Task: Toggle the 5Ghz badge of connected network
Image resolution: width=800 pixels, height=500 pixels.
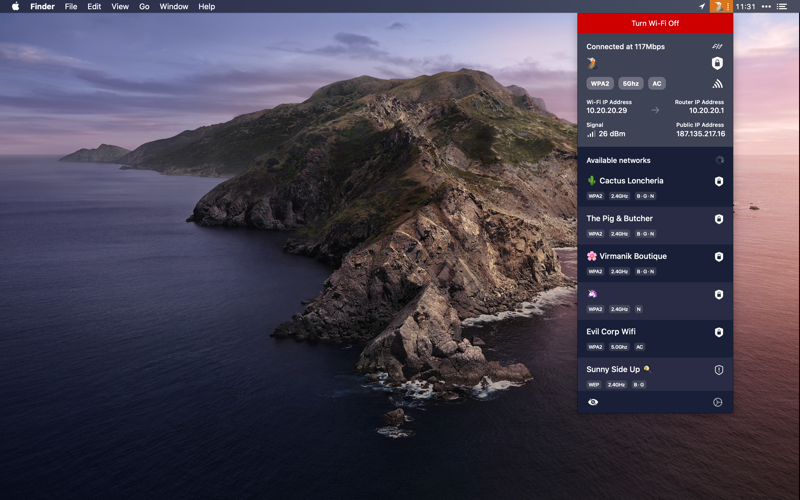Action: point(631,84)
